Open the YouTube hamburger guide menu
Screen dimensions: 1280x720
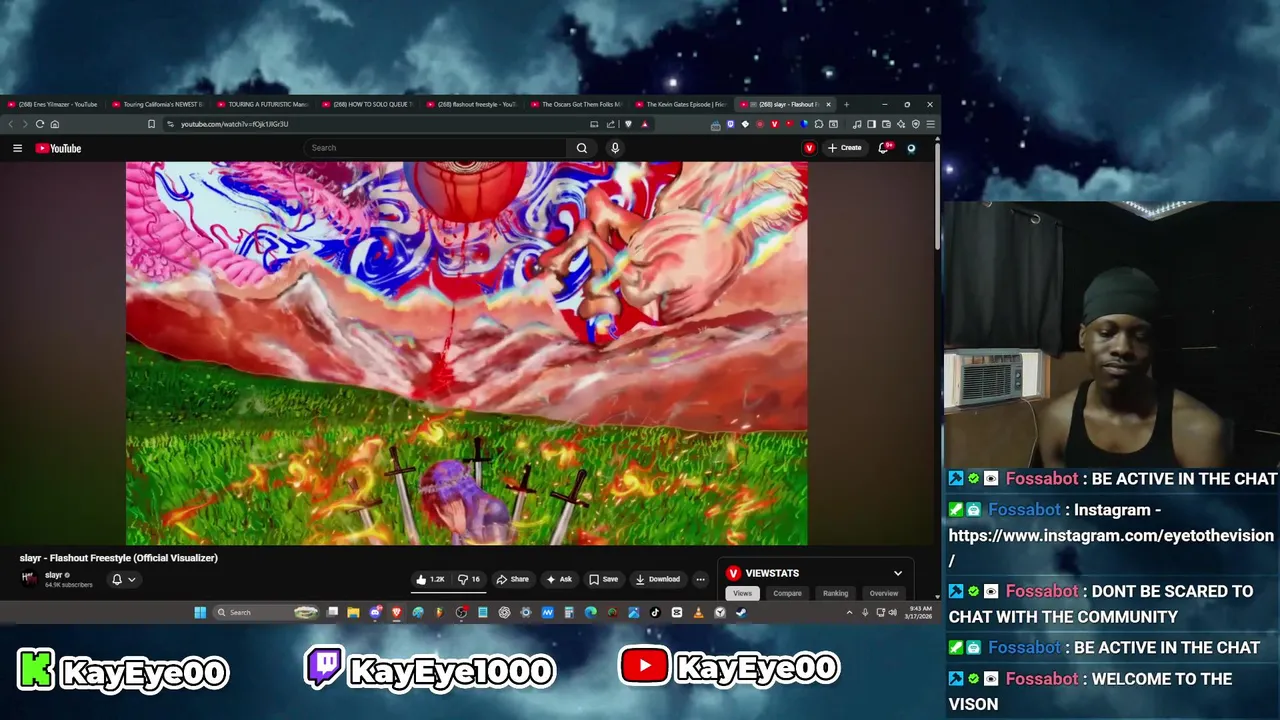[17, 148]
